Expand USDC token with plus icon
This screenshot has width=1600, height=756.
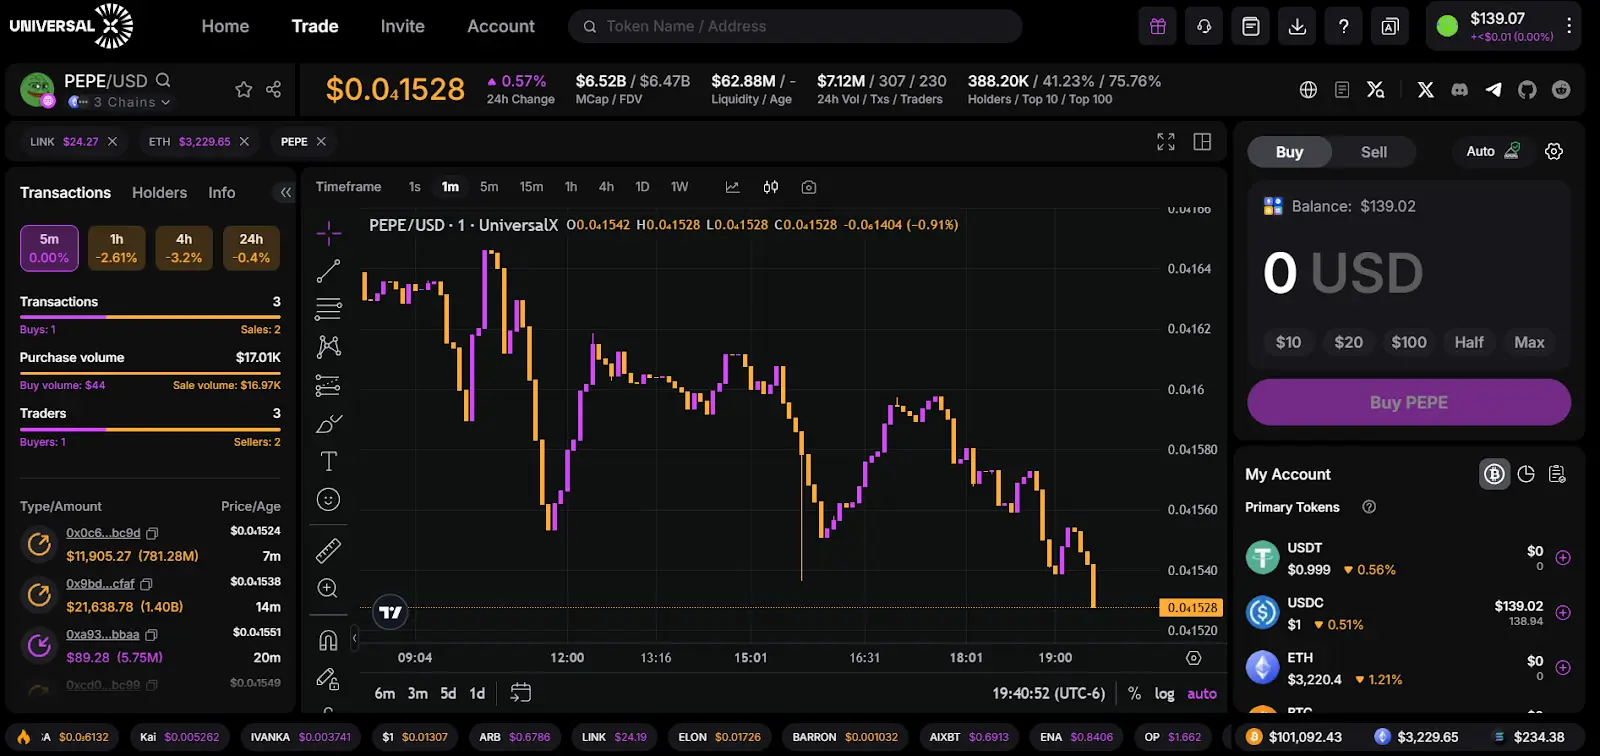1563,612
